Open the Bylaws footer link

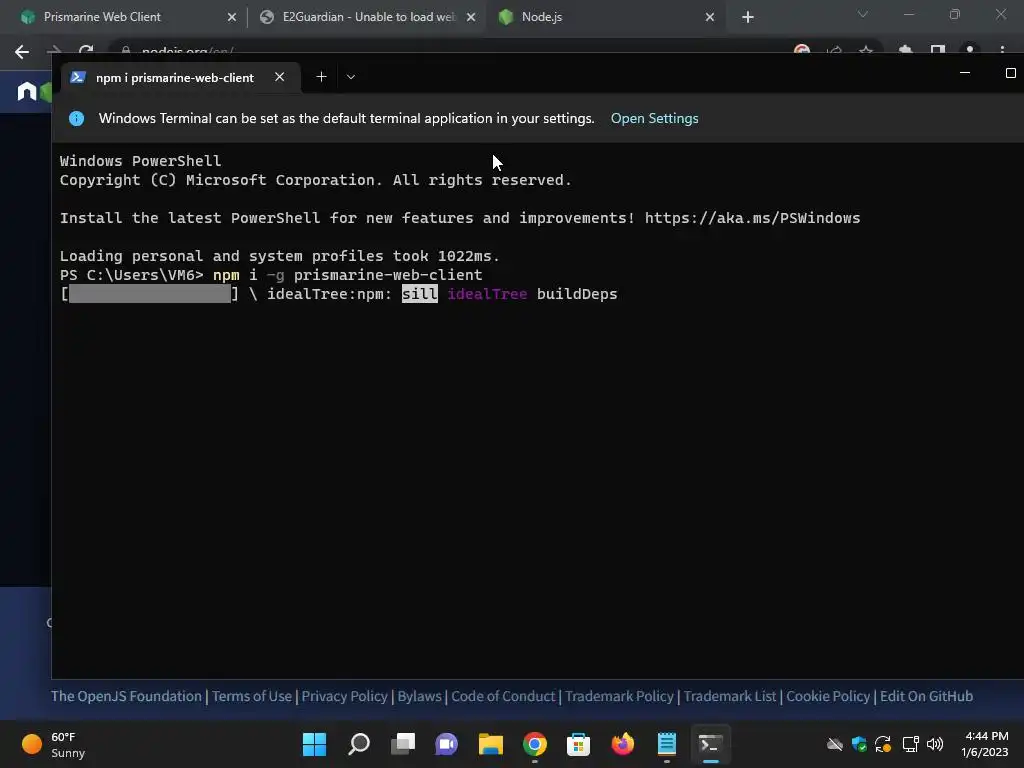pos(419,696)
